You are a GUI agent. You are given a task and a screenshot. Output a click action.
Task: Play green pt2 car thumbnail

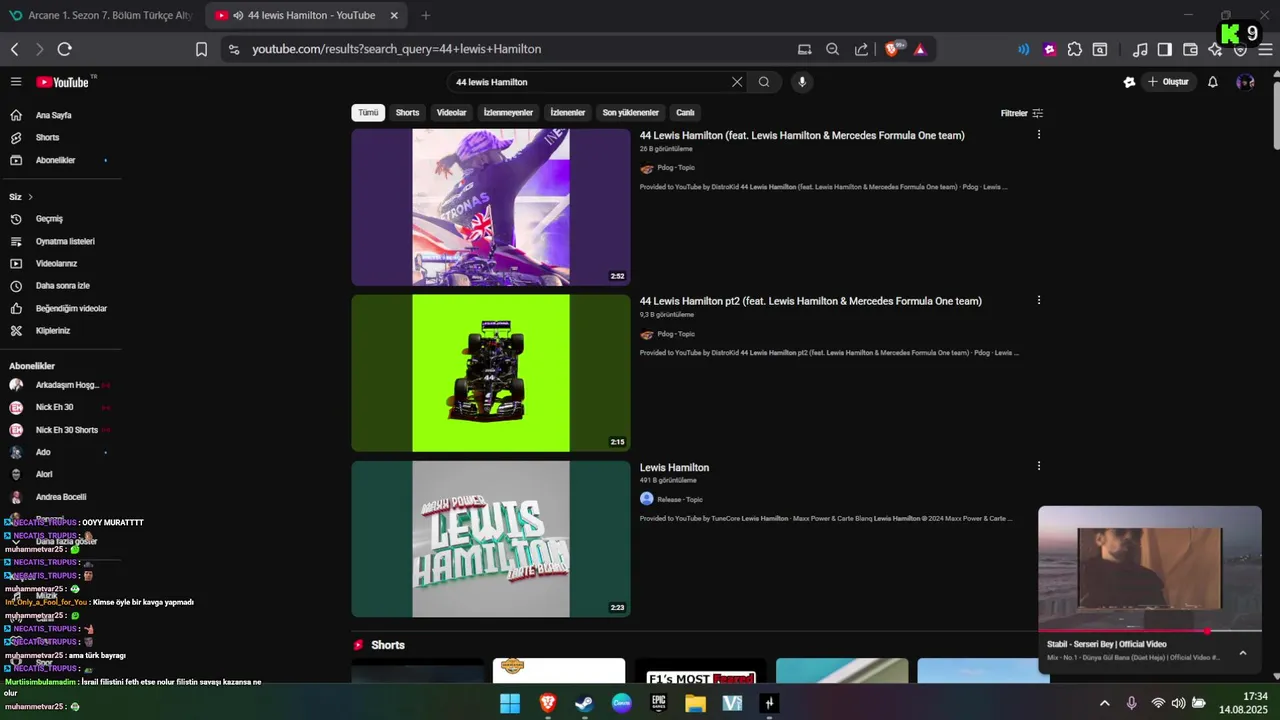pos(491,373)
